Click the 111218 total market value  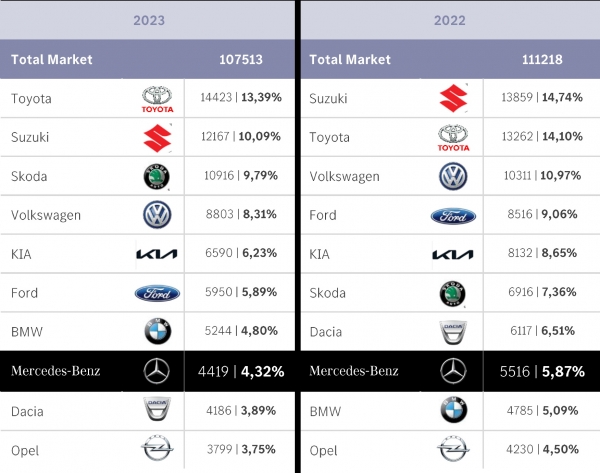point(540,59)
